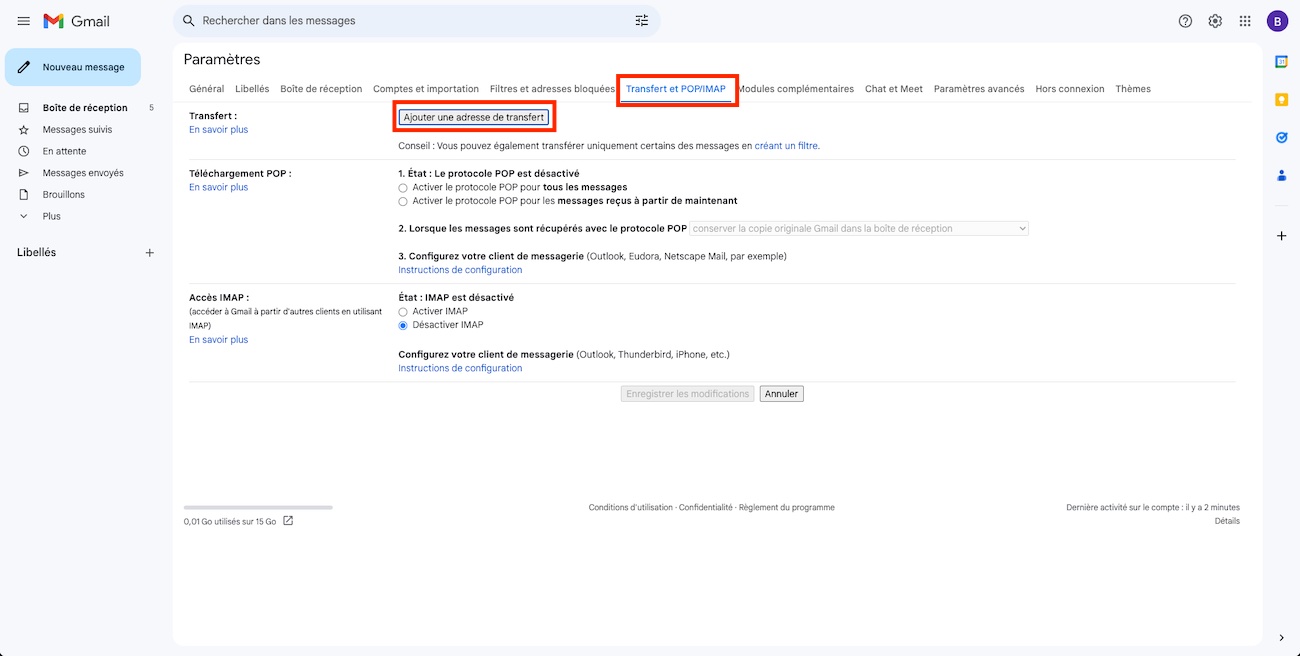Create a new label with plus icon
This screenshot has height=656, width=1300.
pyautogui.click(x=150, y=253)
